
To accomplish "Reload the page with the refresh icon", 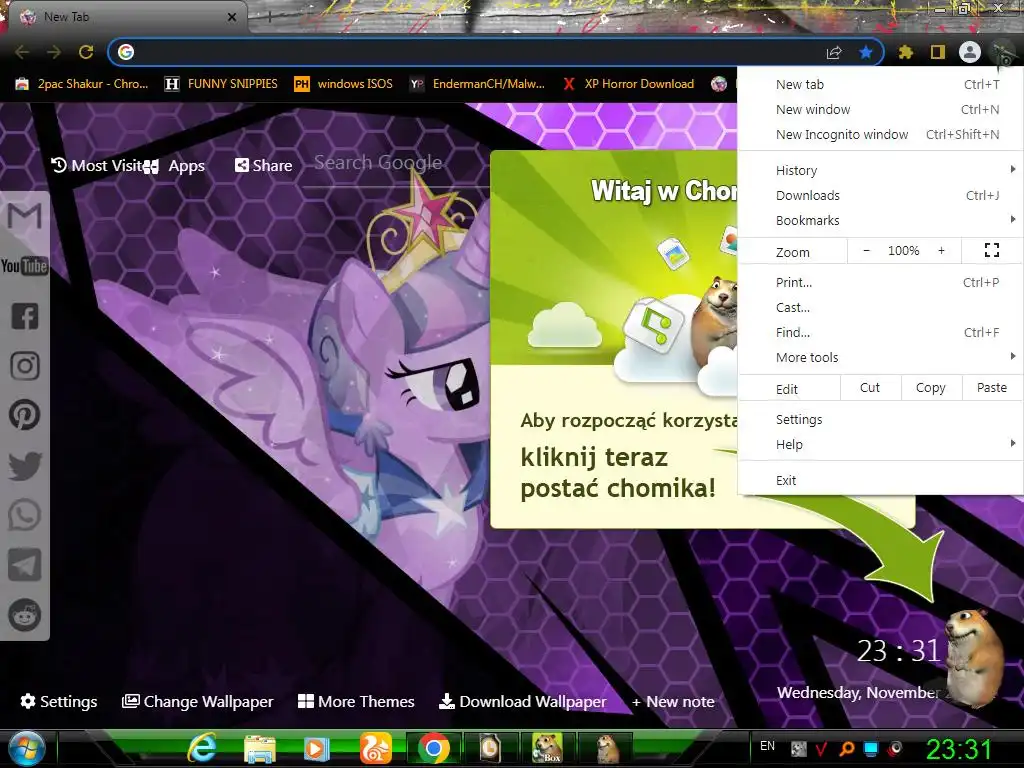I will click(86, 52).
